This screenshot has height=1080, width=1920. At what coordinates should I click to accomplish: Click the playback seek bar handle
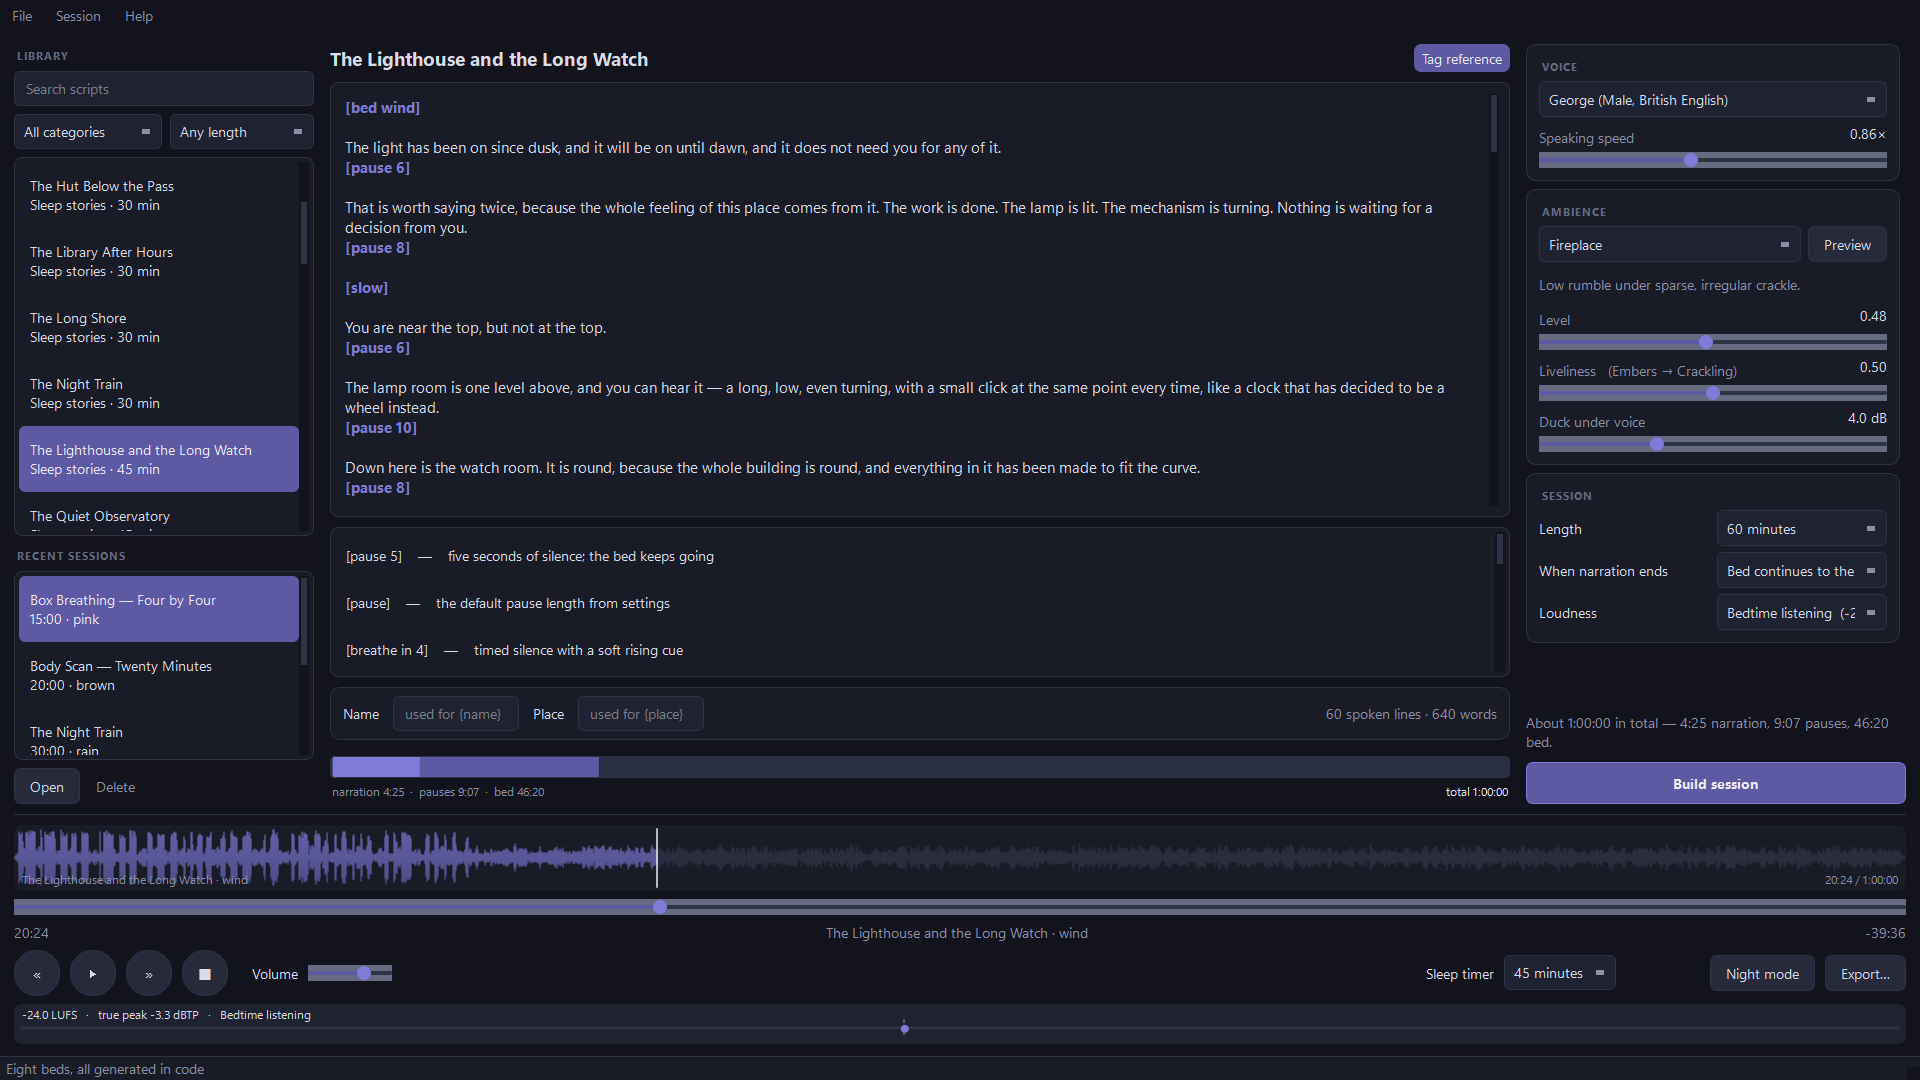pyautogui.click(x=660, y=907)
